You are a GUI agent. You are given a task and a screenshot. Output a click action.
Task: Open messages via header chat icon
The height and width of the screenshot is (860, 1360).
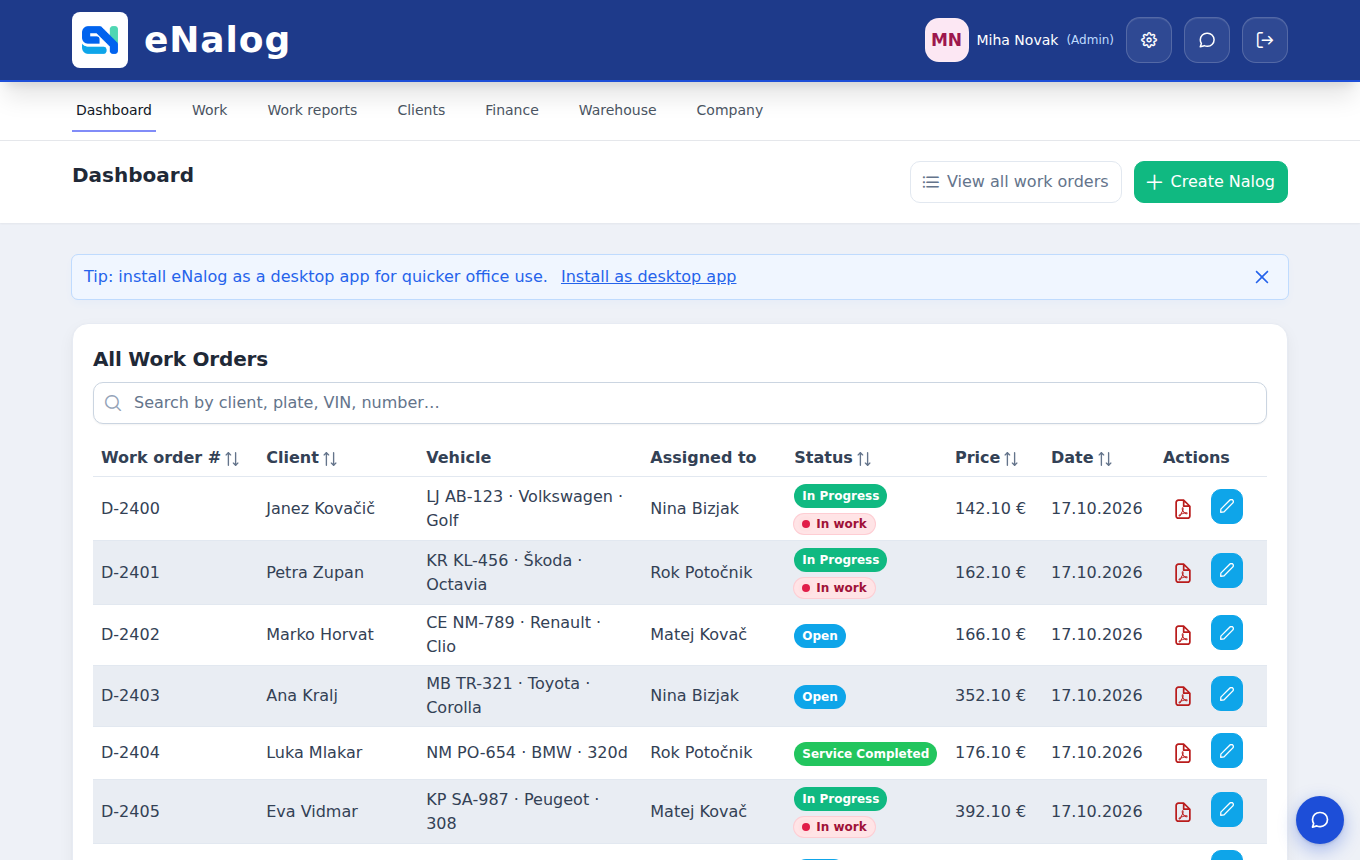[1207, 40]
